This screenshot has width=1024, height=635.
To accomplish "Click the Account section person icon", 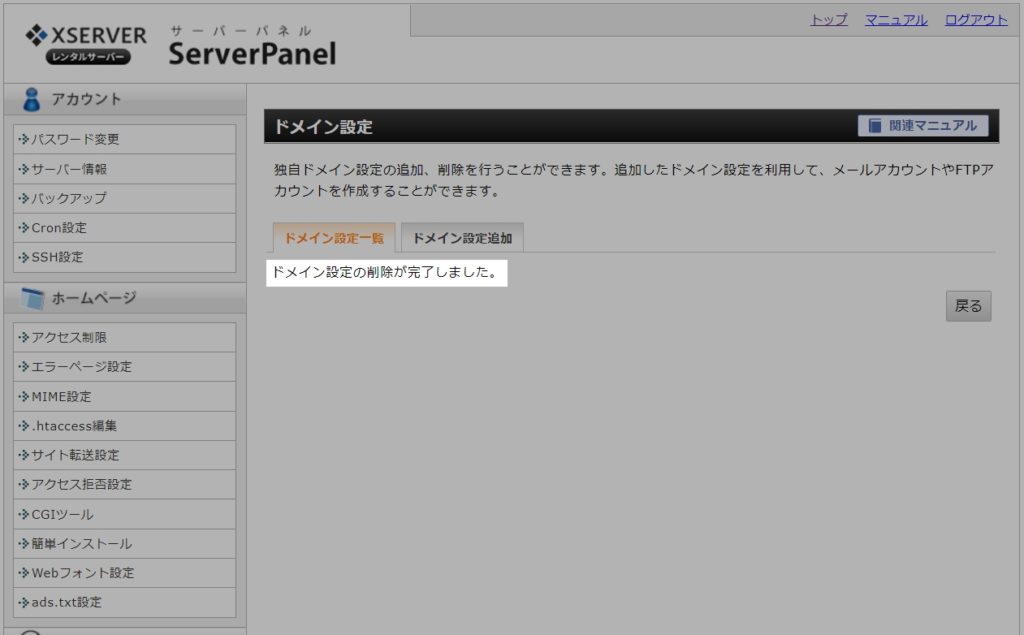I will [x=32, y=99].
